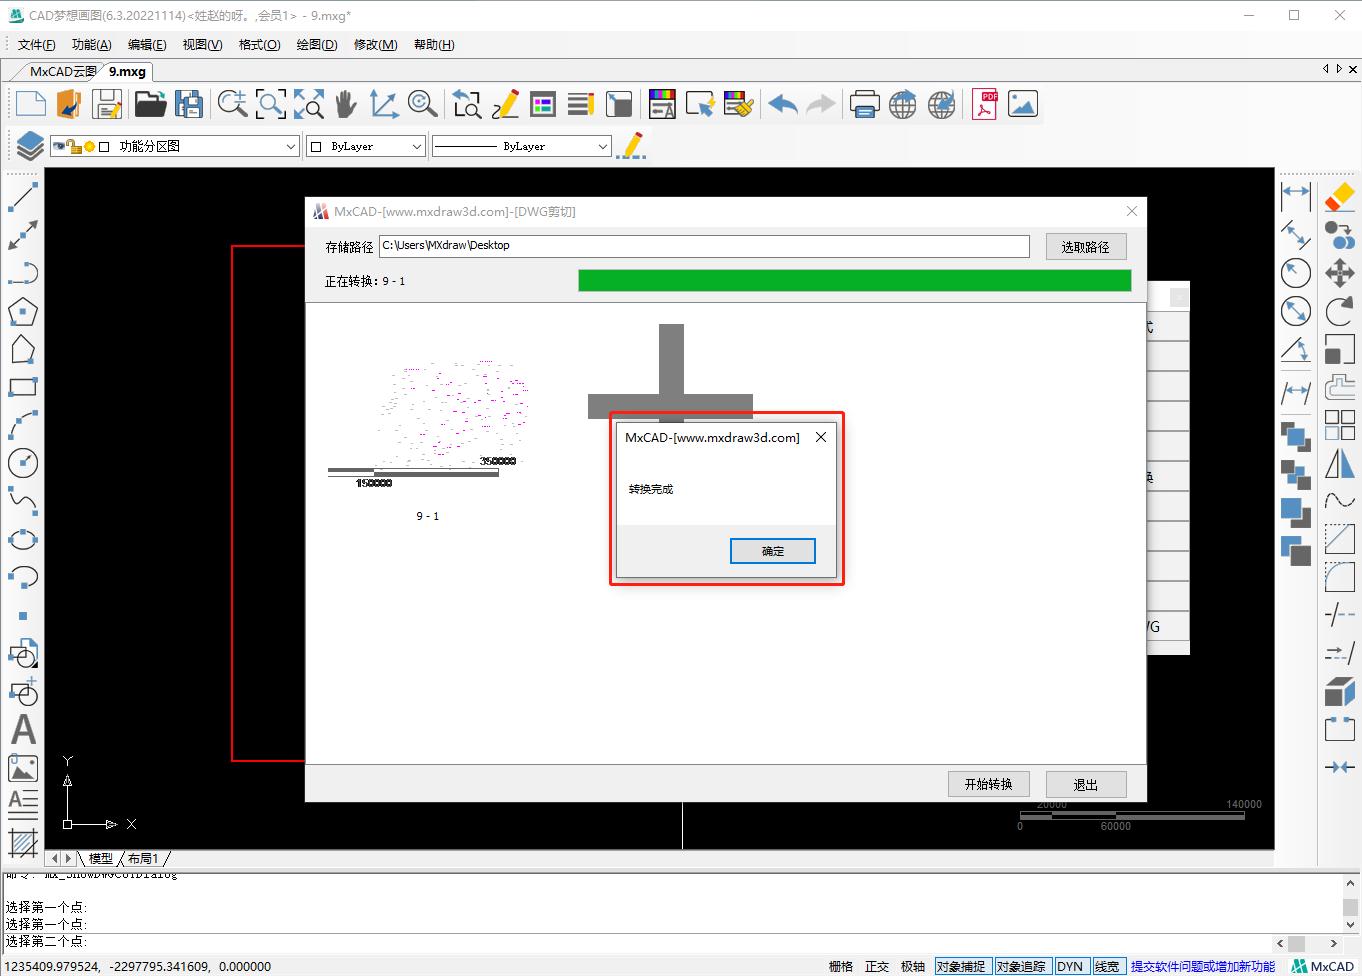The width and height of the screenshot is (1362, 976).
Task: Toggle 正交 orthogonal mode in status bar
Action: 877,966
